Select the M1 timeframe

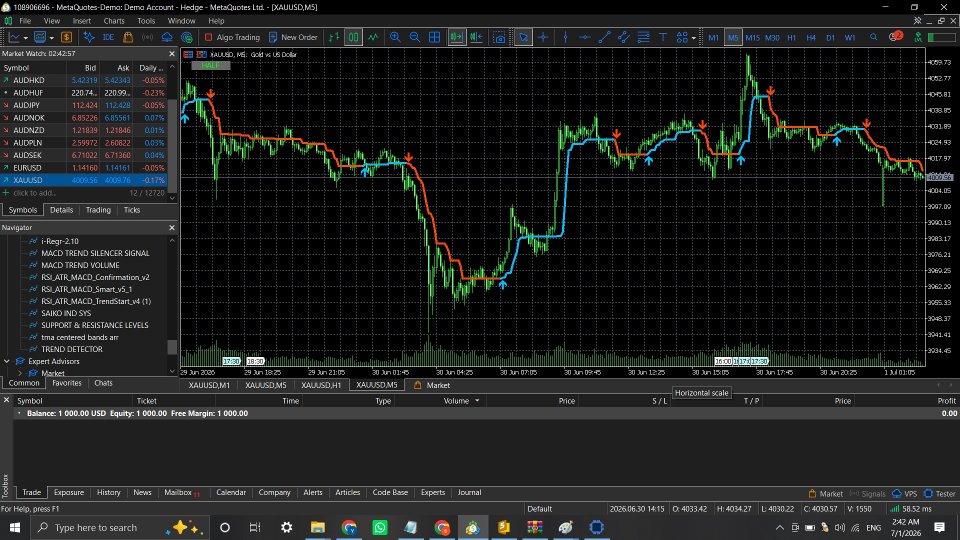point(713,37)
